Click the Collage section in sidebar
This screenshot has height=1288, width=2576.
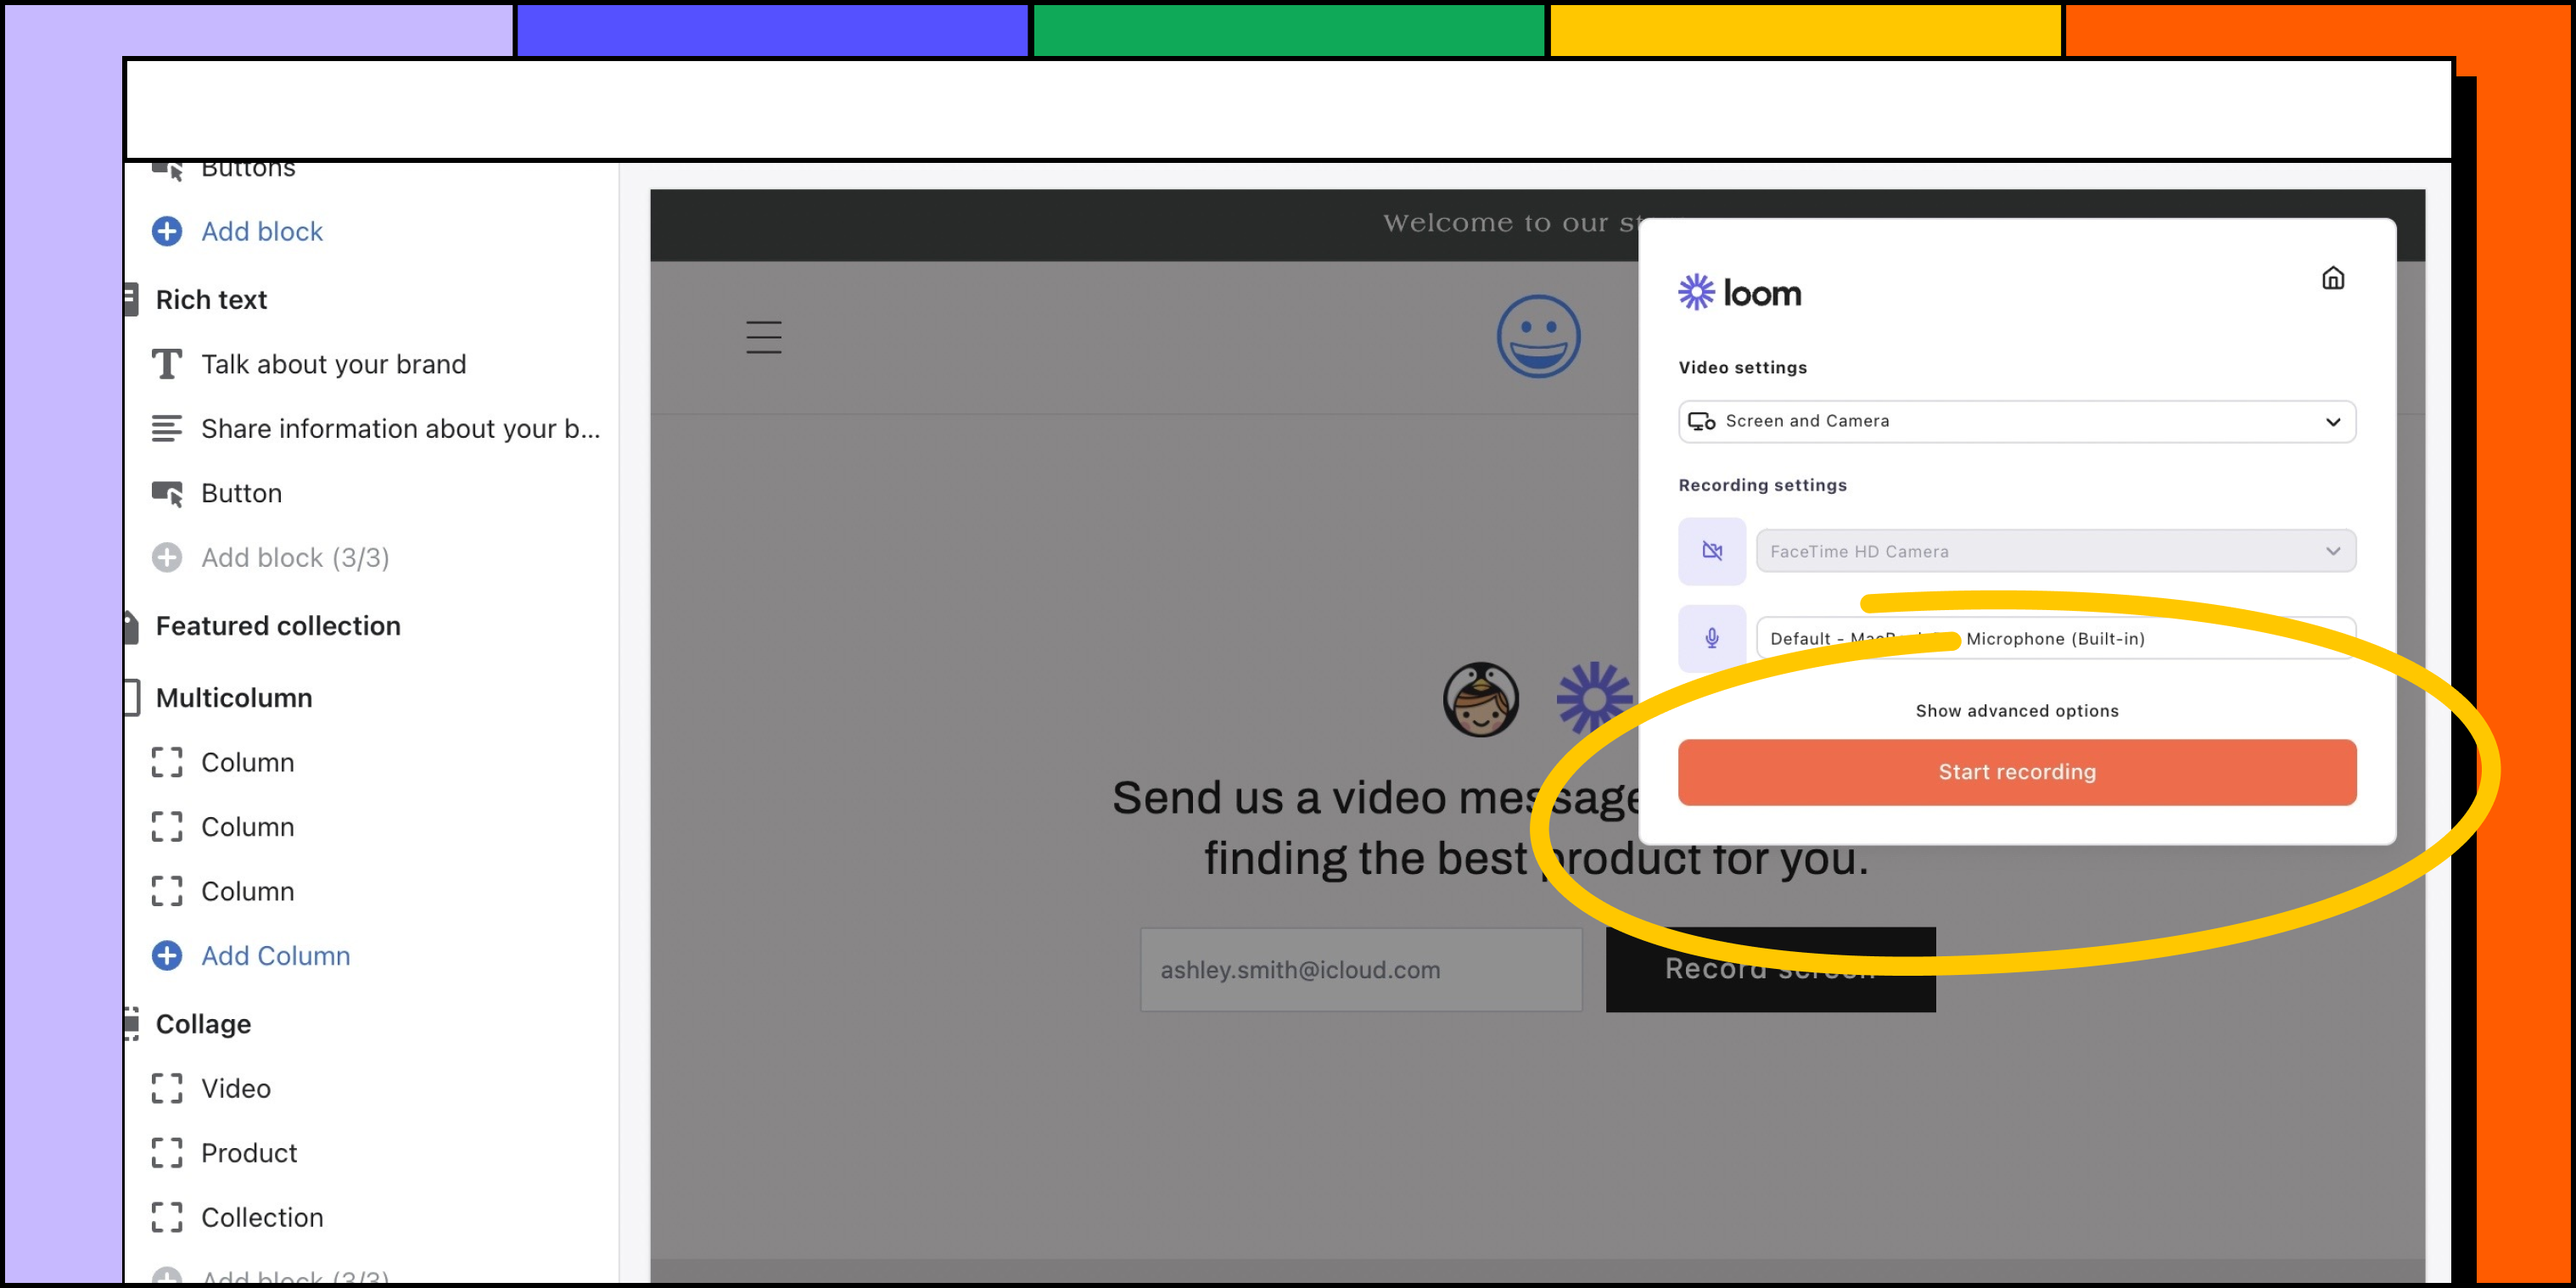coord(200,1023)
